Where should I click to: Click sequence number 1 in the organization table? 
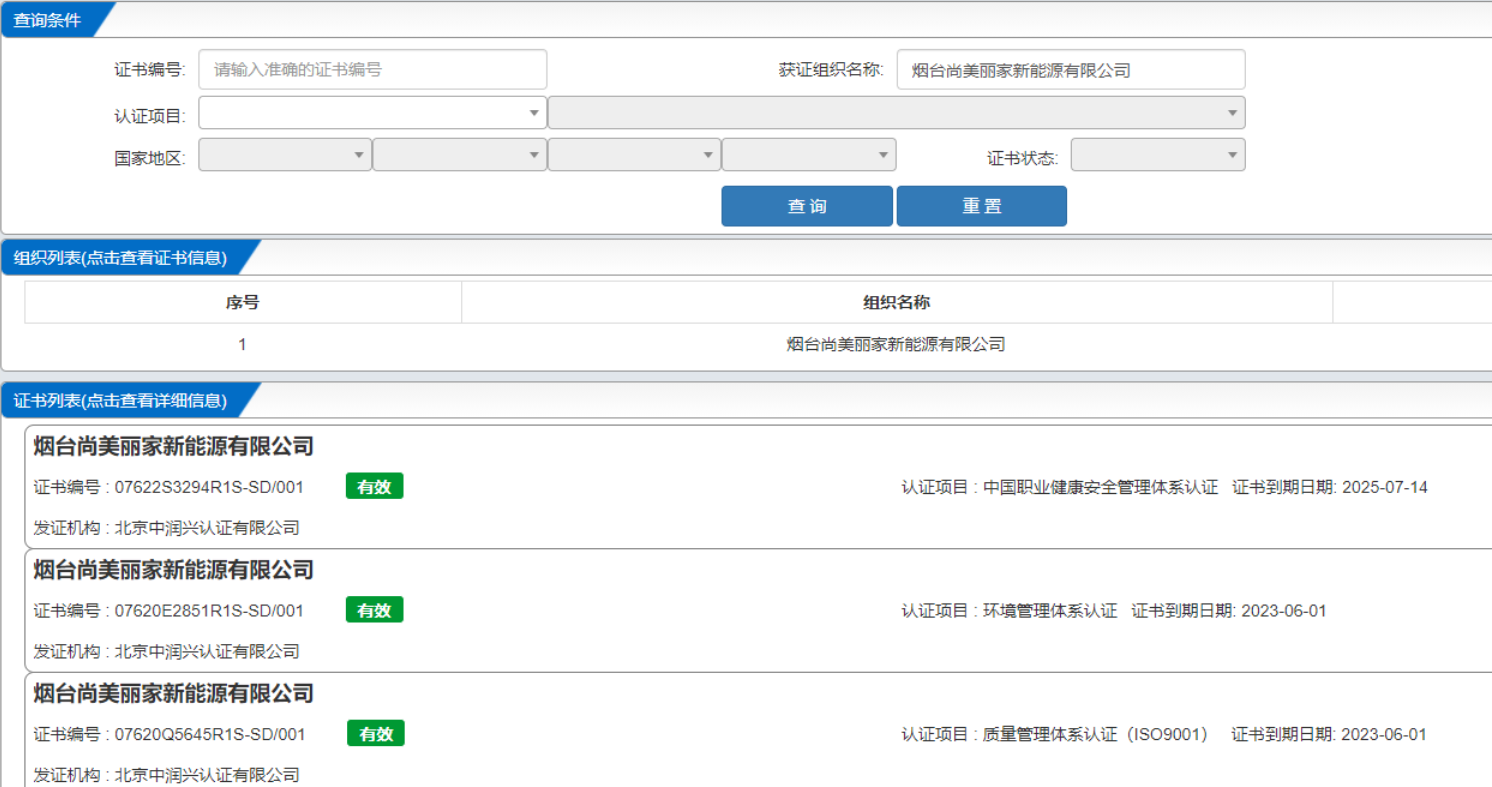[x=242, y=345]
